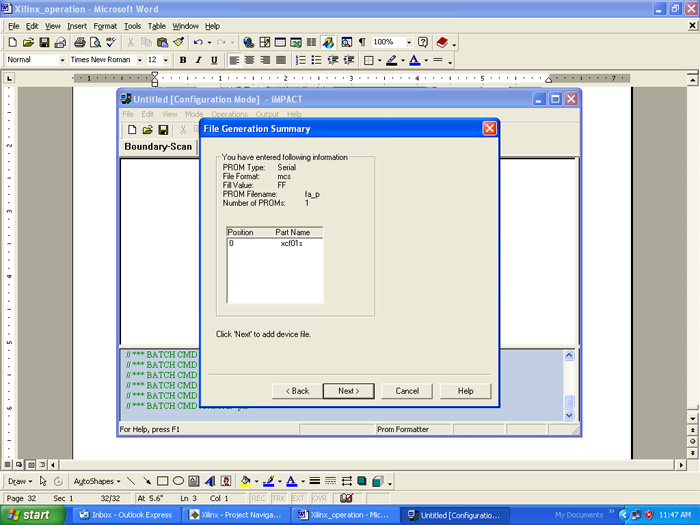Save the Word document with the floppy icon
The width and height of the screenshot is (700, 525).
pyautogui.click(x=44, y=42)
